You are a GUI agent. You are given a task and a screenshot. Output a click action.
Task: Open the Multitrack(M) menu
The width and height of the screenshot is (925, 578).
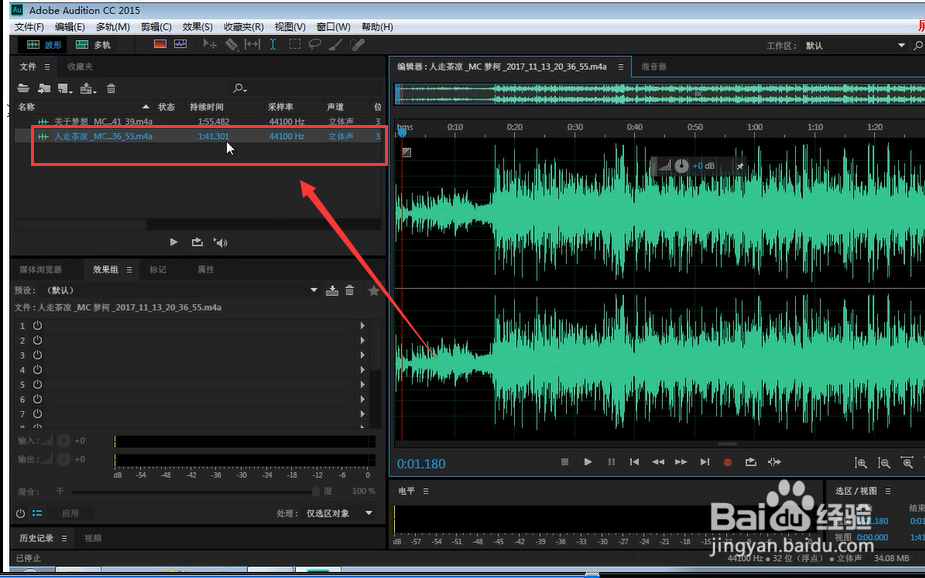(x=113, y=27)
